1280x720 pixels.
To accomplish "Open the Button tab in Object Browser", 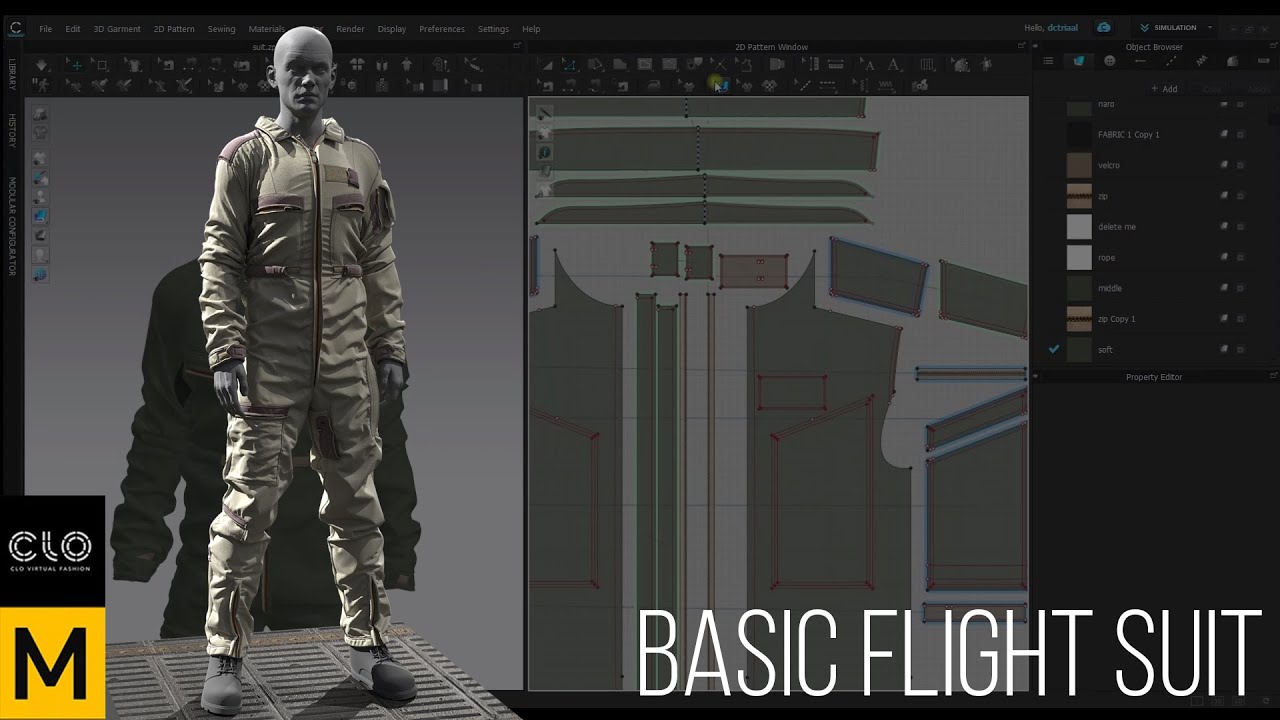I will tap(1109, 61).
